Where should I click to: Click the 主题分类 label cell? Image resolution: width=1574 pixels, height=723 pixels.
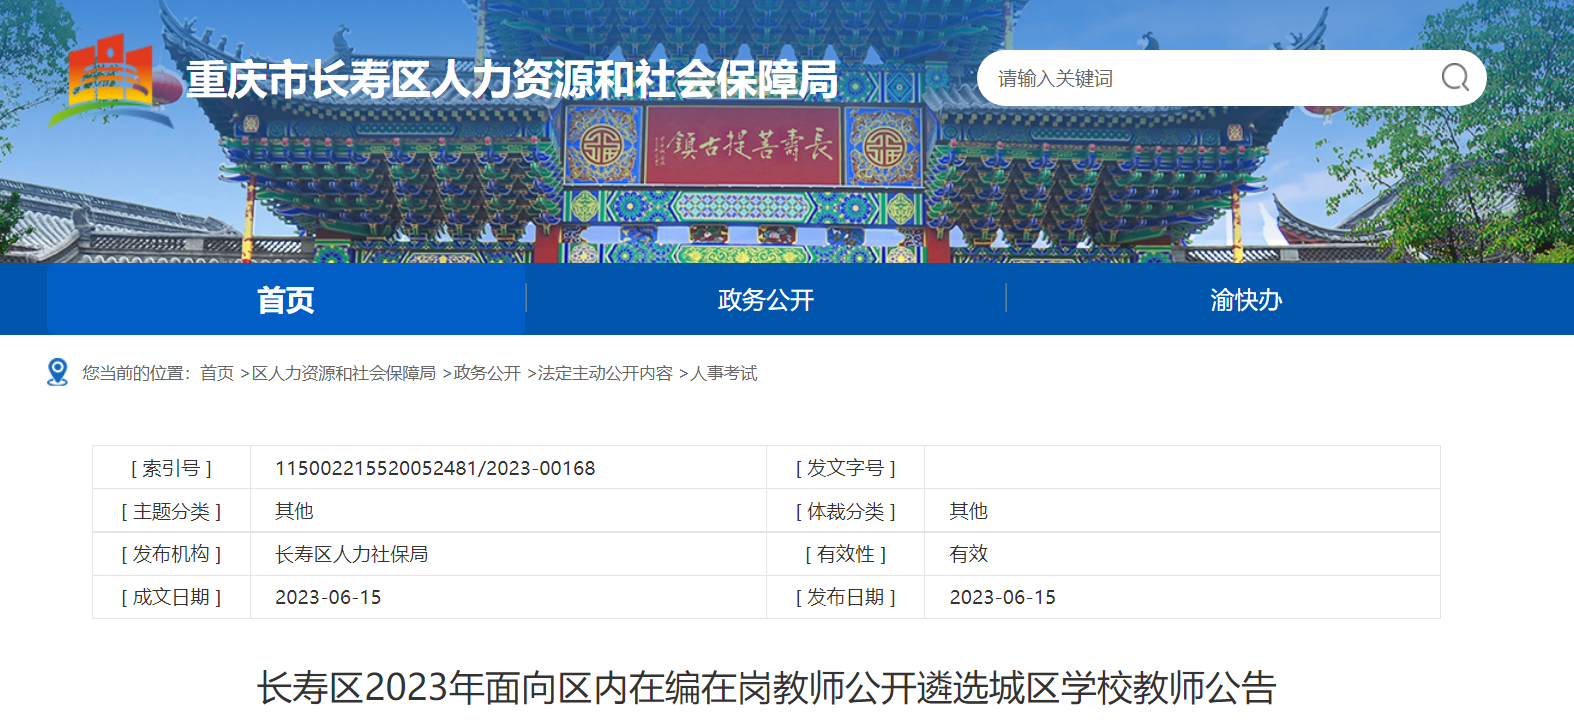tap(171, 511)
